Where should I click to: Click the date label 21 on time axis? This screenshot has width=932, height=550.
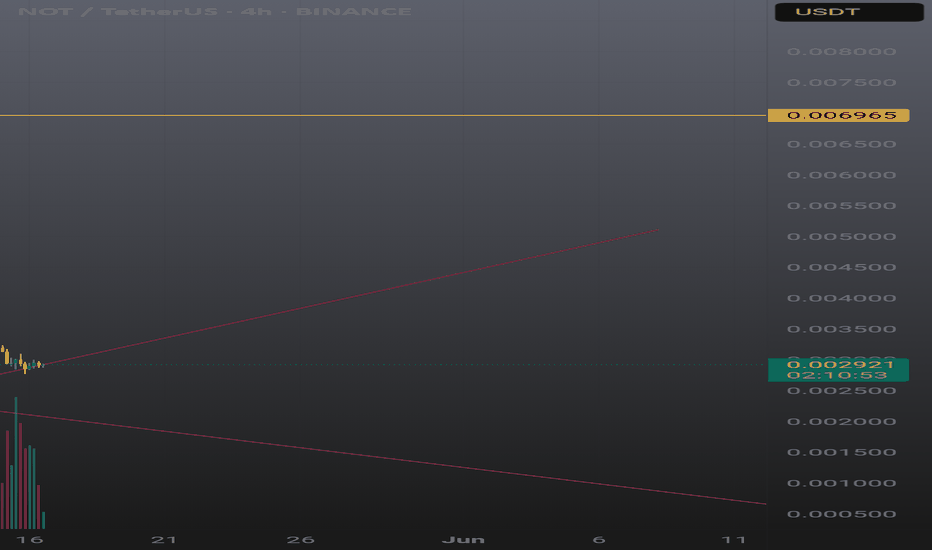pos(163,540)
